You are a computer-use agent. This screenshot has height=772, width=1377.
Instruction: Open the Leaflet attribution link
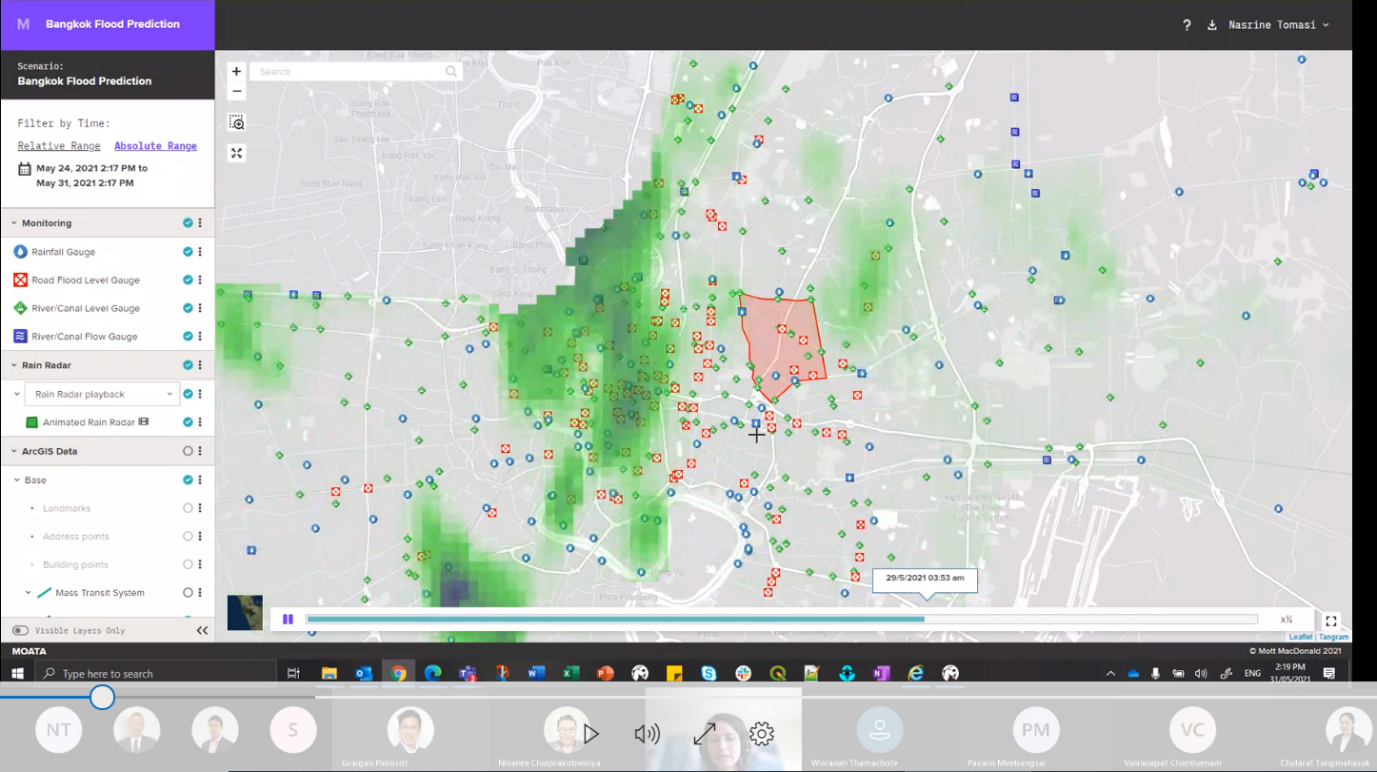tap(1300, 637)
